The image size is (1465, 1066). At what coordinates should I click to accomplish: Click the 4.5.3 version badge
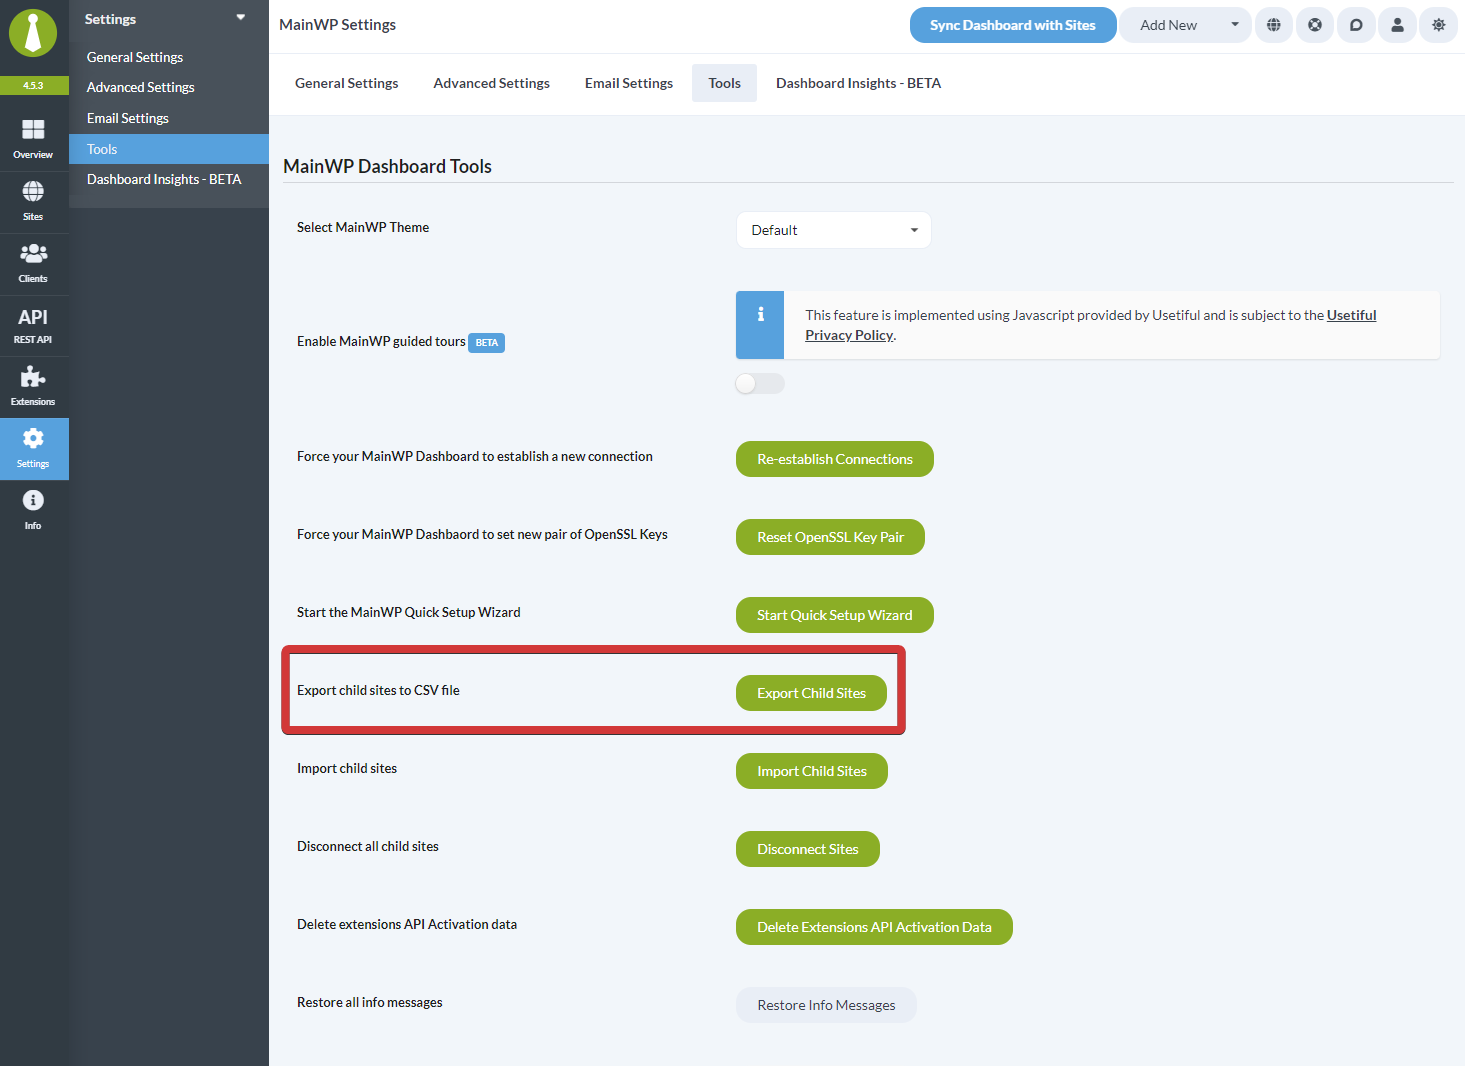coord(33,86)
